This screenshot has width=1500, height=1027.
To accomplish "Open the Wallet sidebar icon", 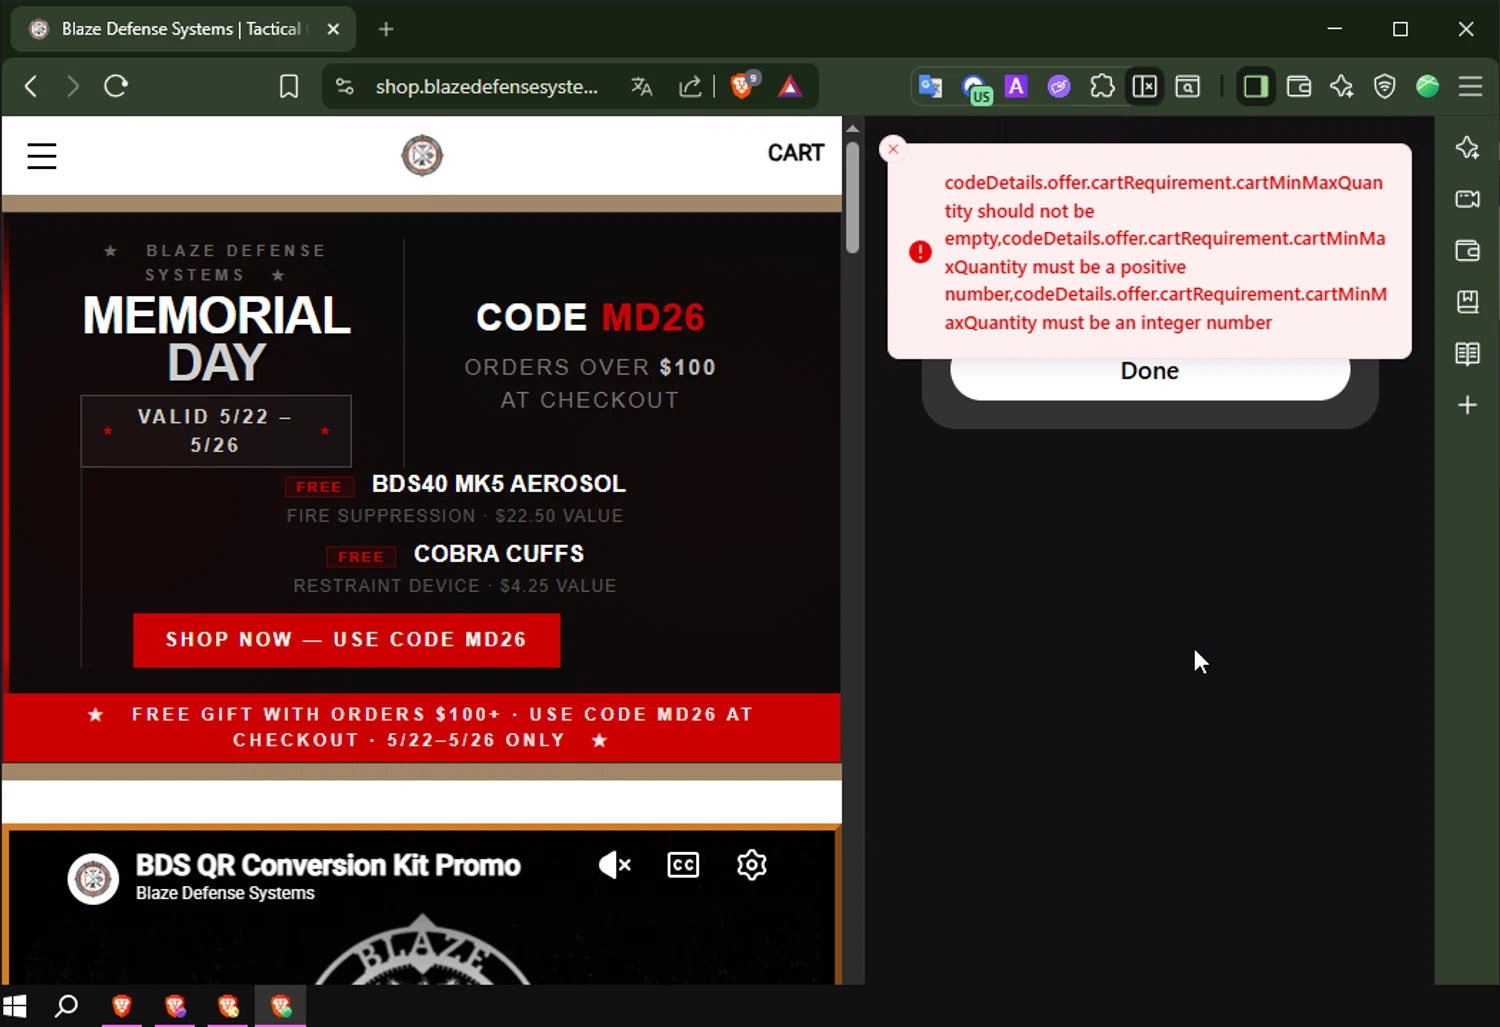I will tap(1467, 251).
